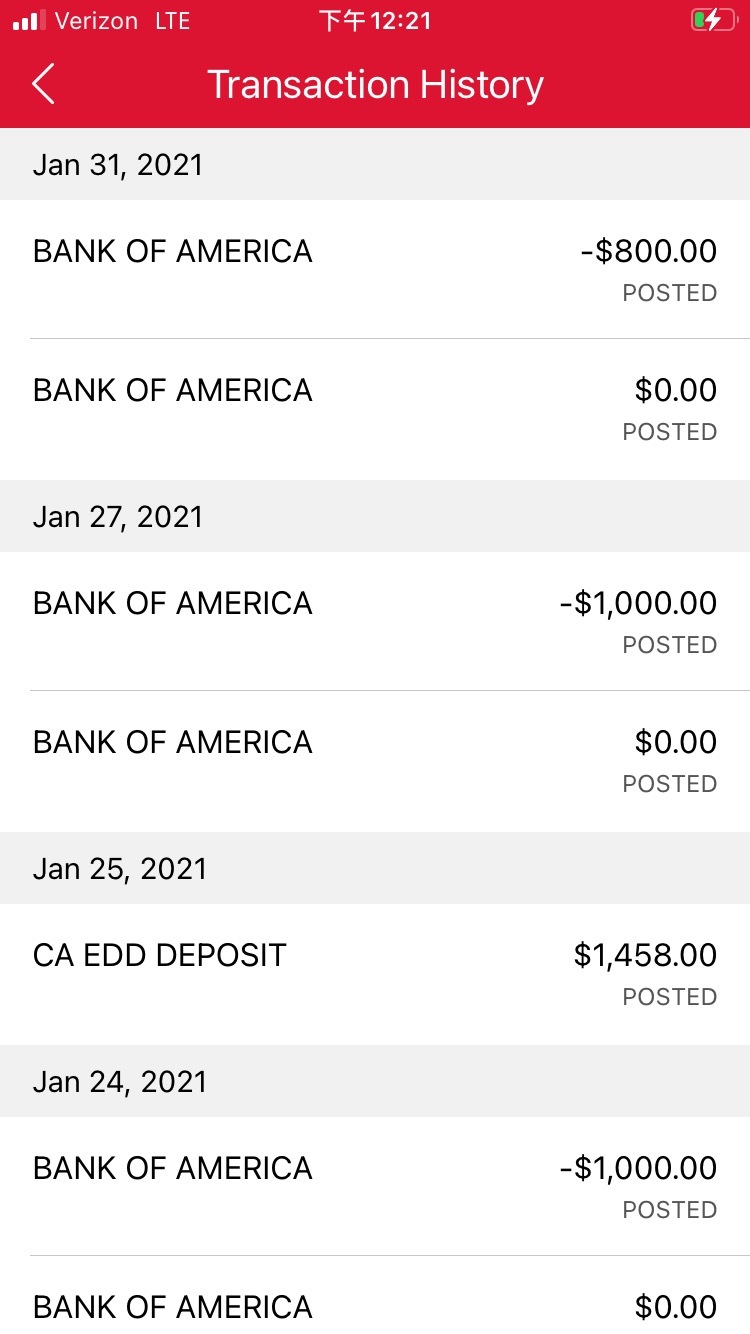Open the -$800.00 Bank of America transaction
Viewport: 750px width, 1334px height.
coord(375,268)
